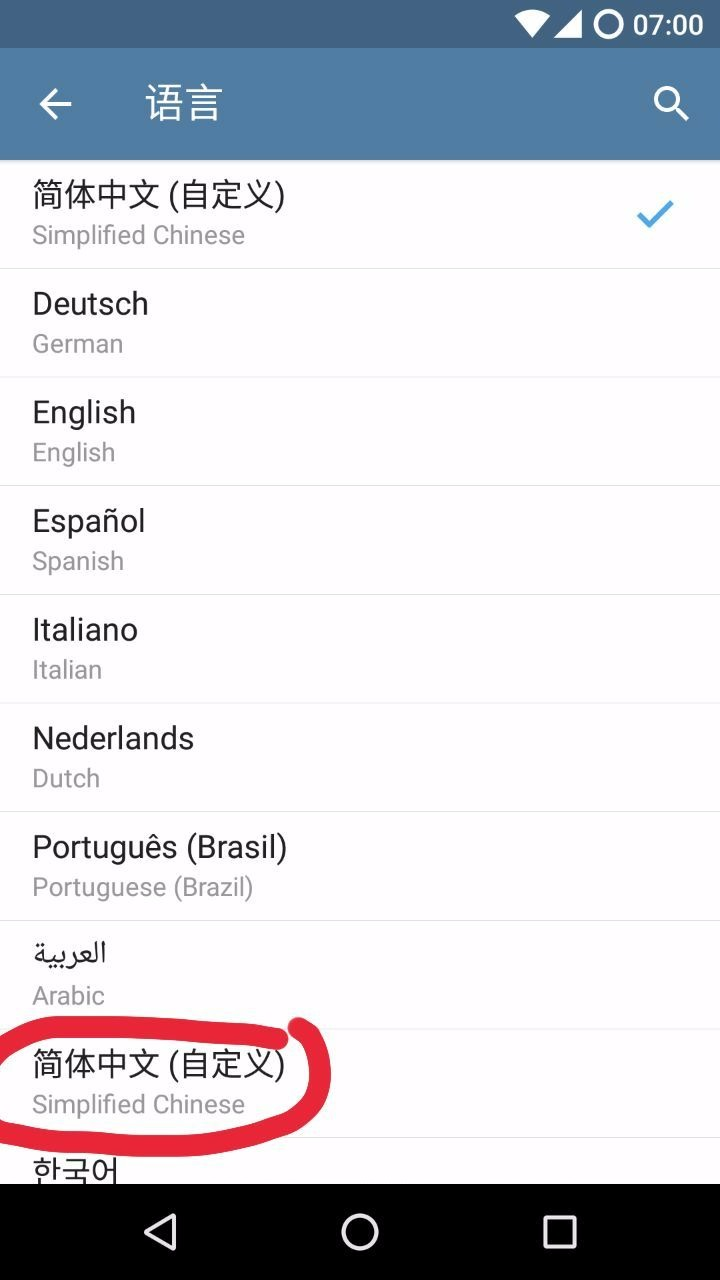Image resolution: width=720 pixels, height=1280 pixels.
Task: Select English as the language
Action: tap(360, 432)
